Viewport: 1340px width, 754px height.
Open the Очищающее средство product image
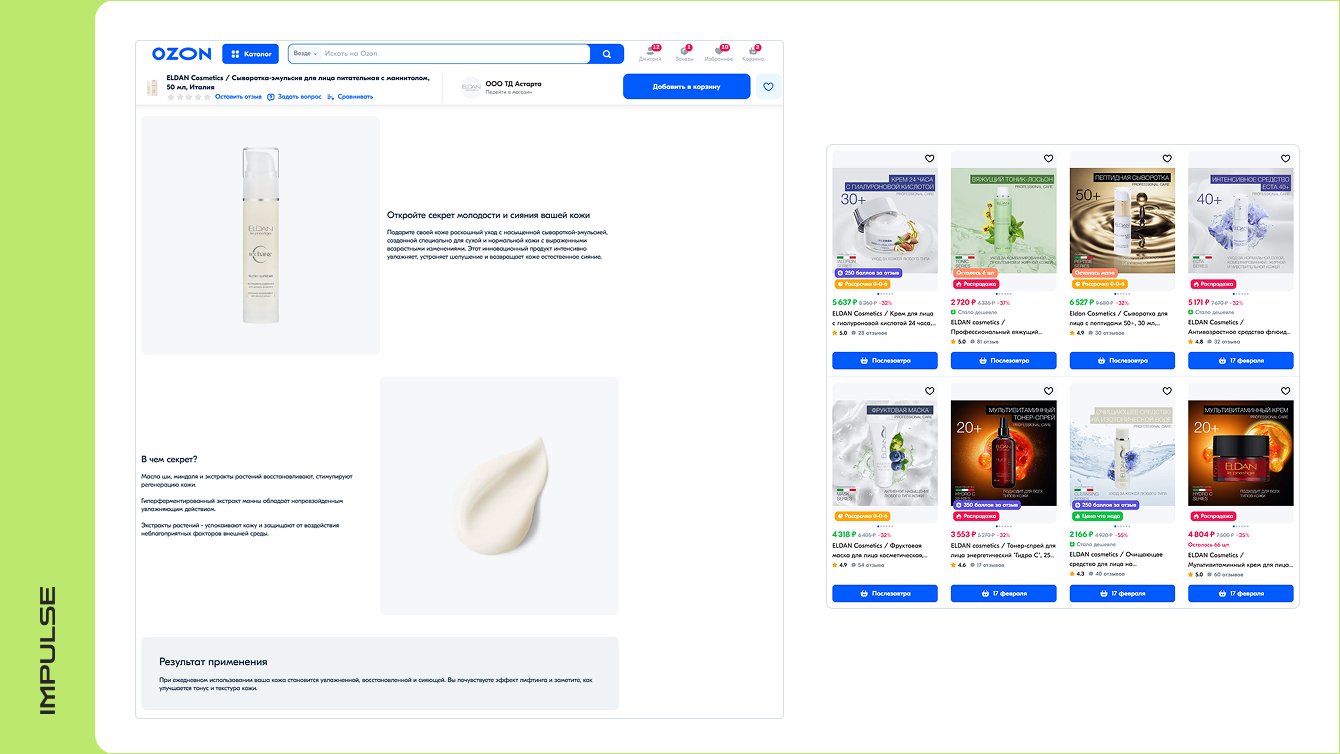click(1122, 453)
